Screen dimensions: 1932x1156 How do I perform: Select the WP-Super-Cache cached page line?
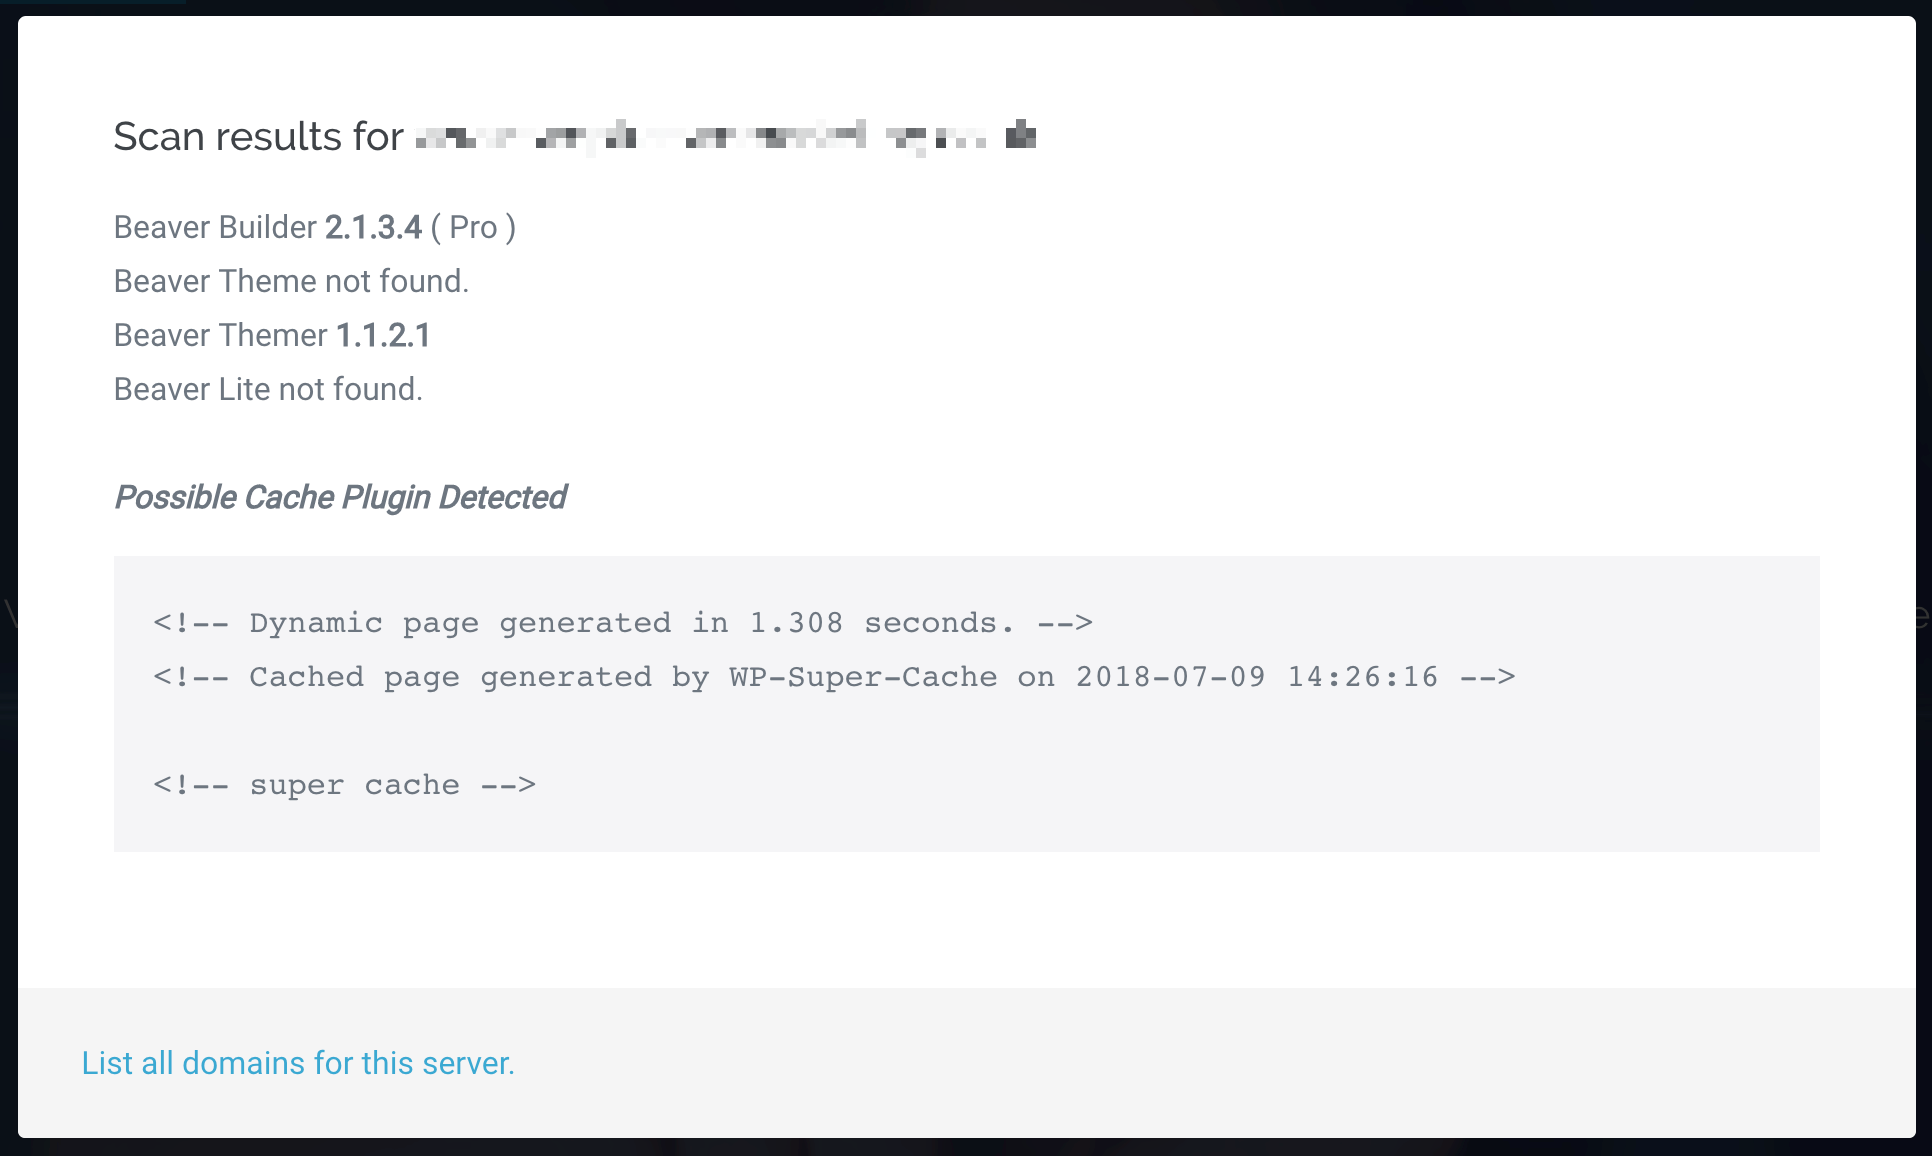pos(833,676)
